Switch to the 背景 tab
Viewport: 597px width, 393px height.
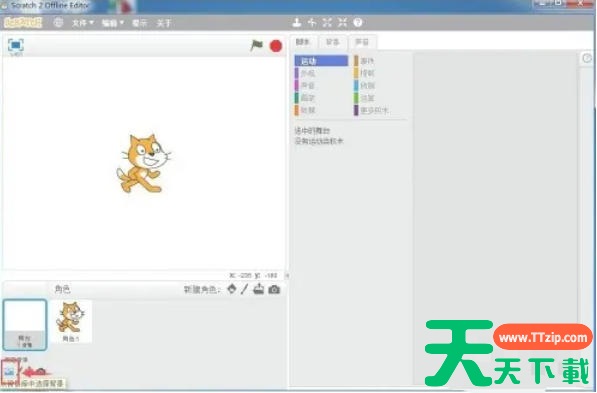(333, 42)
